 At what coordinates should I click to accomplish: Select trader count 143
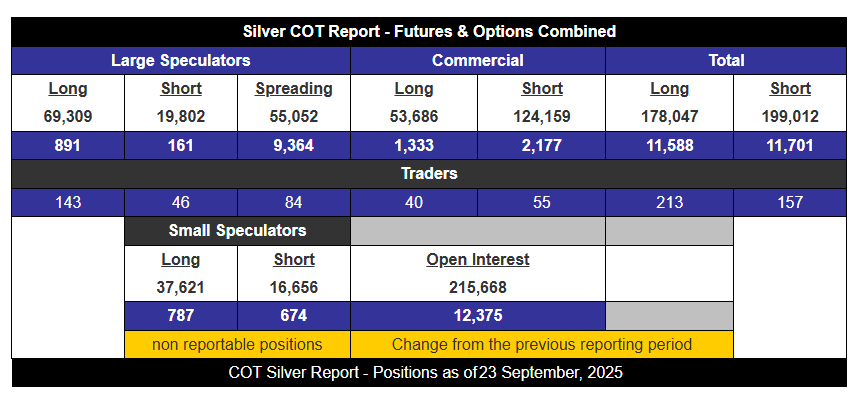[x=68, y=203]
